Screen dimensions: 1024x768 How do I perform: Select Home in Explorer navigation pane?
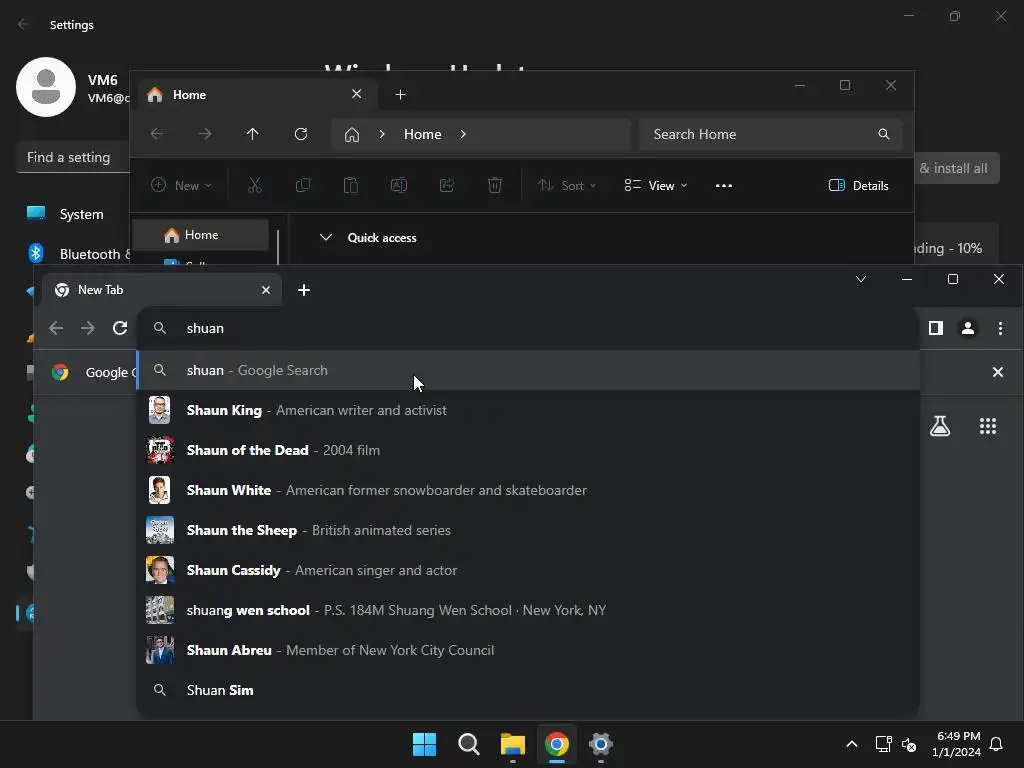[x=200, y=235]
